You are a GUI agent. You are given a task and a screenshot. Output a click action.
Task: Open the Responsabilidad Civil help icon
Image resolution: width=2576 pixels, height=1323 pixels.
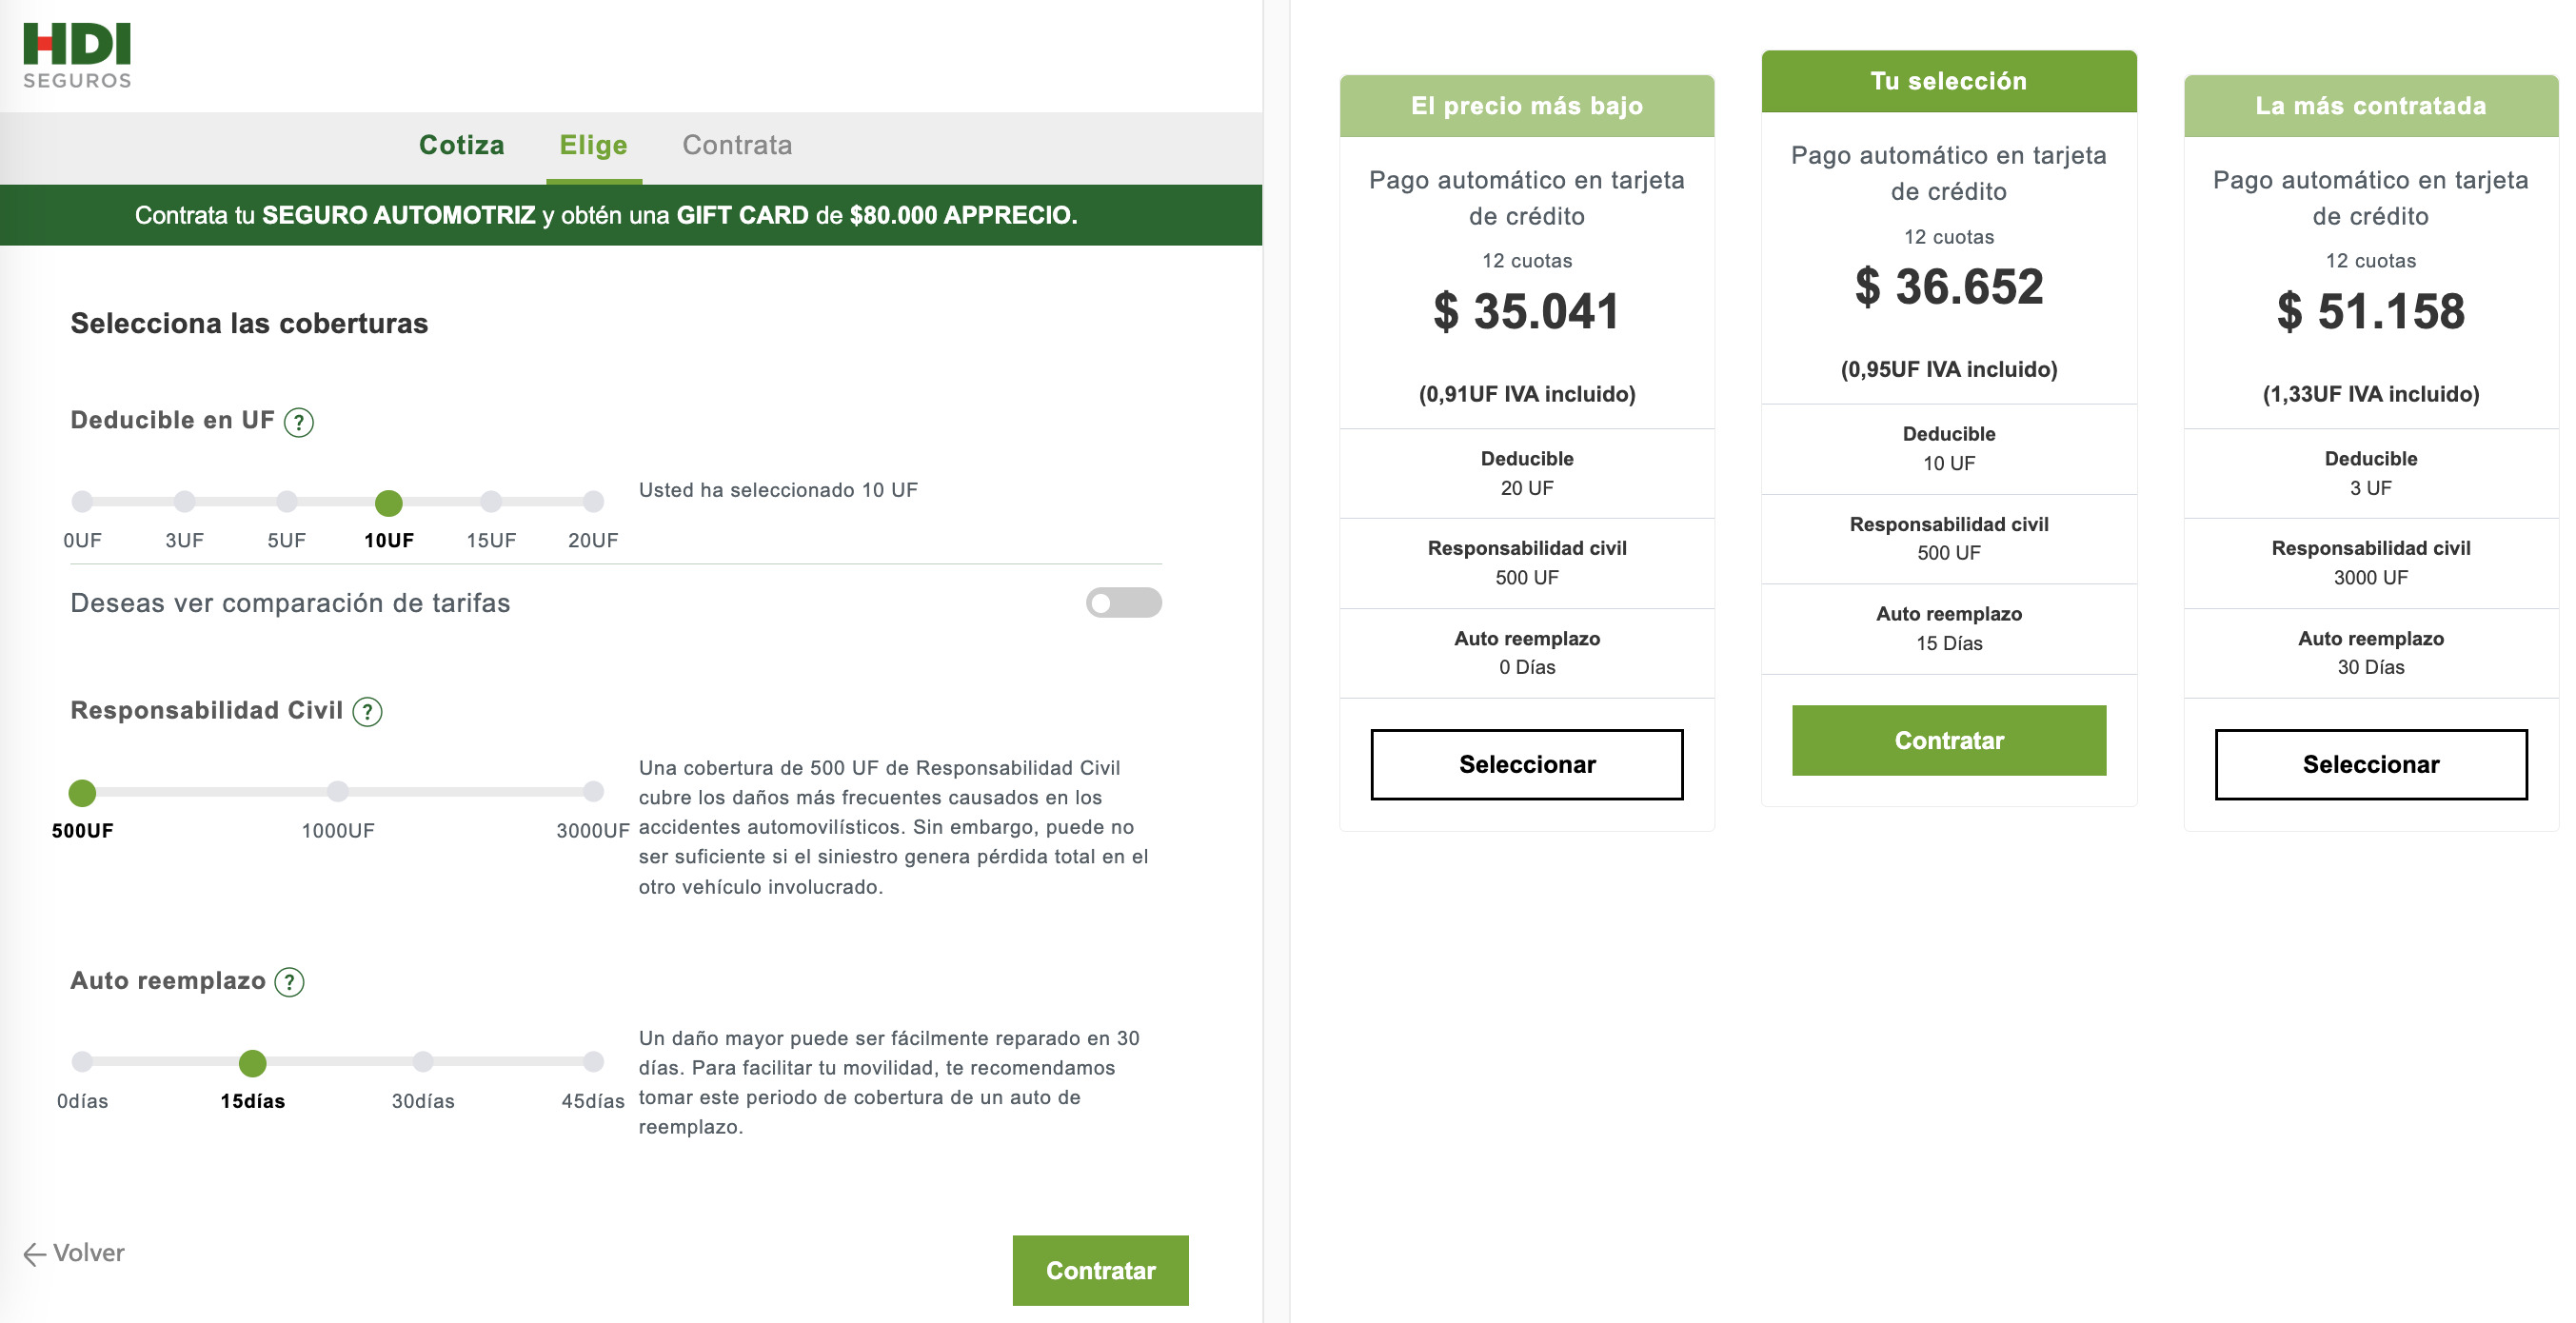367,713
